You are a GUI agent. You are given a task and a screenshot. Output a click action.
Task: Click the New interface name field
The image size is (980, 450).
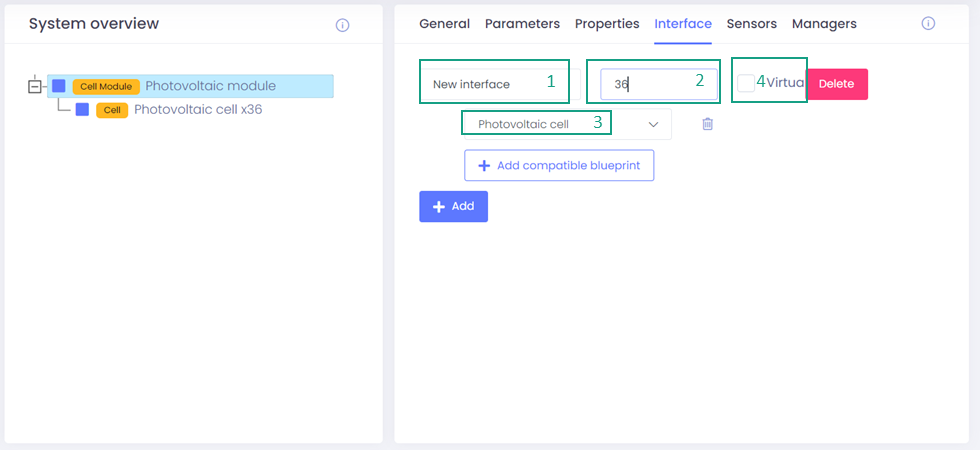494,84
